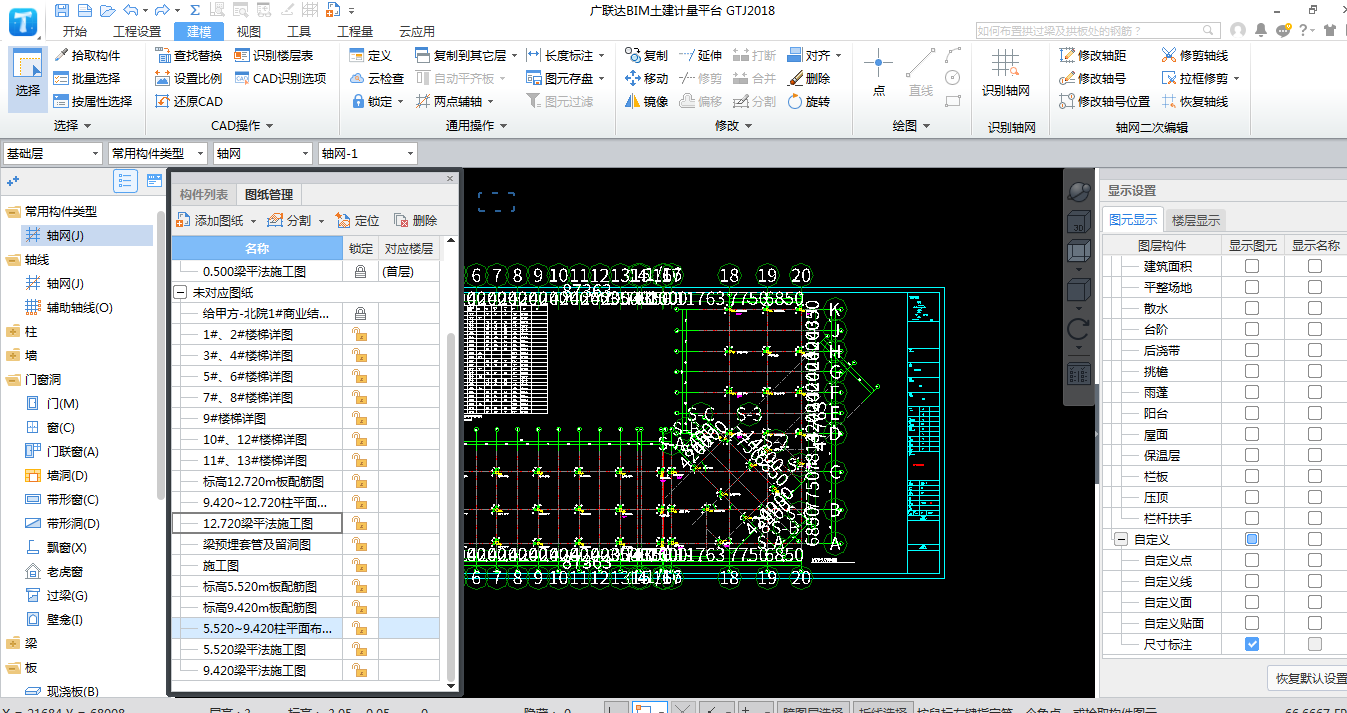
Task: Select the 点 point drawing tool
Action: pyautogui.click(x=878, y=73)
